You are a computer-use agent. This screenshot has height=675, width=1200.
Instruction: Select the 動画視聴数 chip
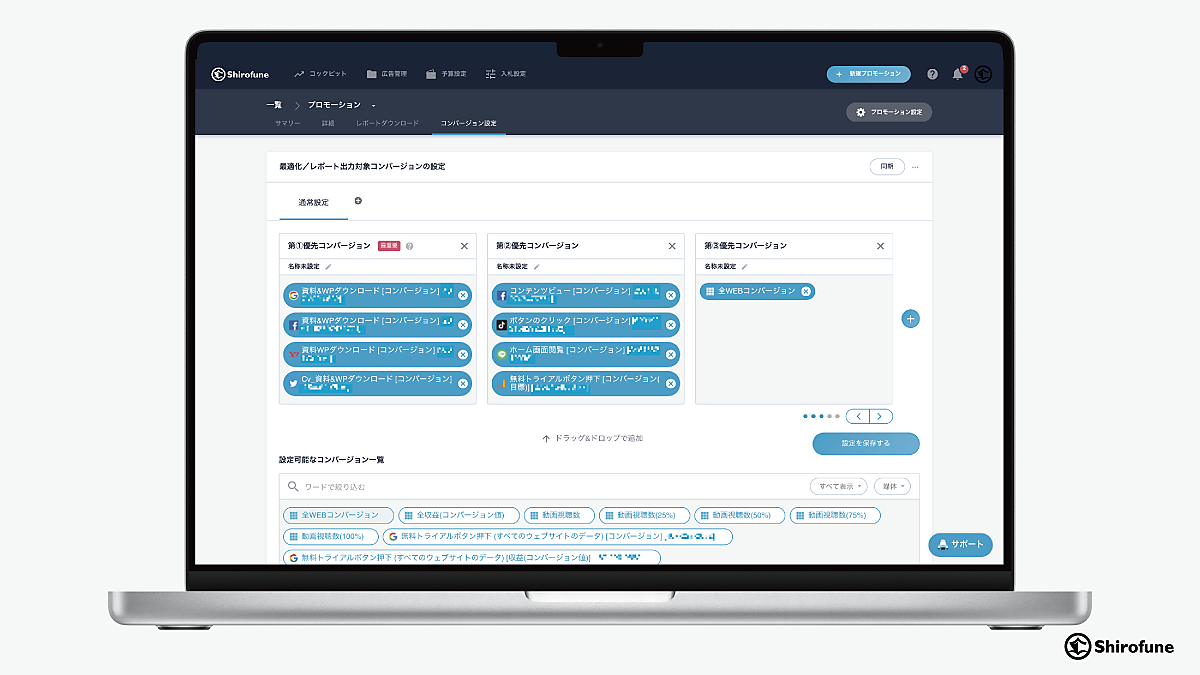click(x=559, y=515)
